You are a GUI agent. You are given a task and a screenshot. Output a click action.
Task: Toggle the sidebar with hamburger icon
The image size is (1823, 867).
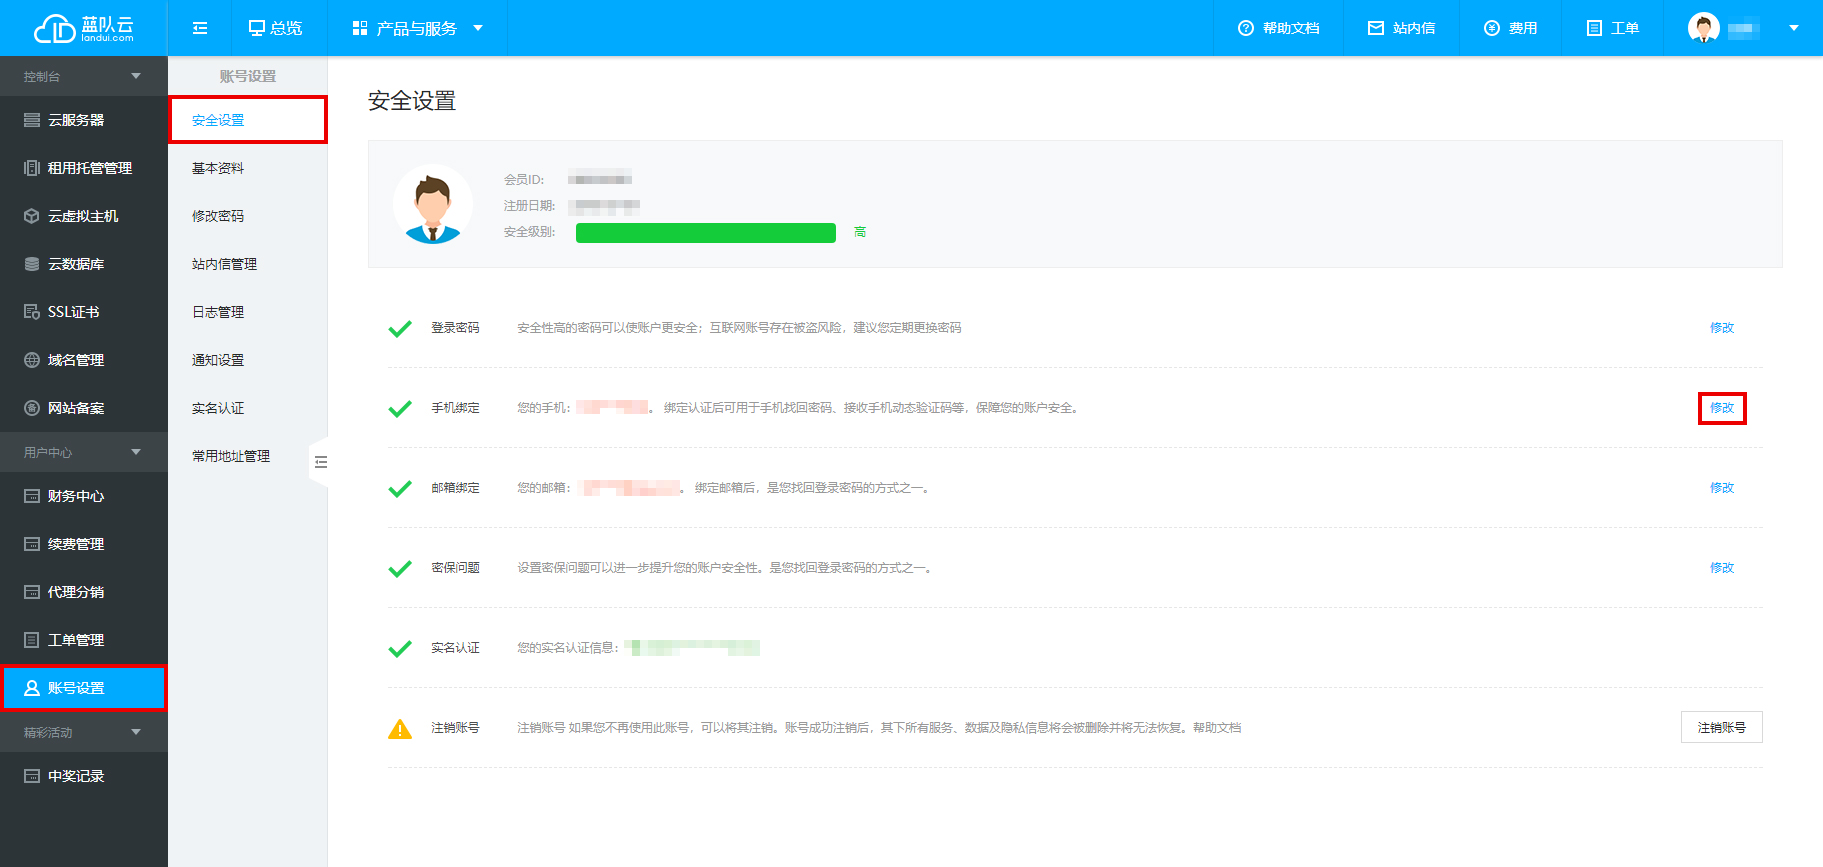pyautogui.click(x=200, y=28)
